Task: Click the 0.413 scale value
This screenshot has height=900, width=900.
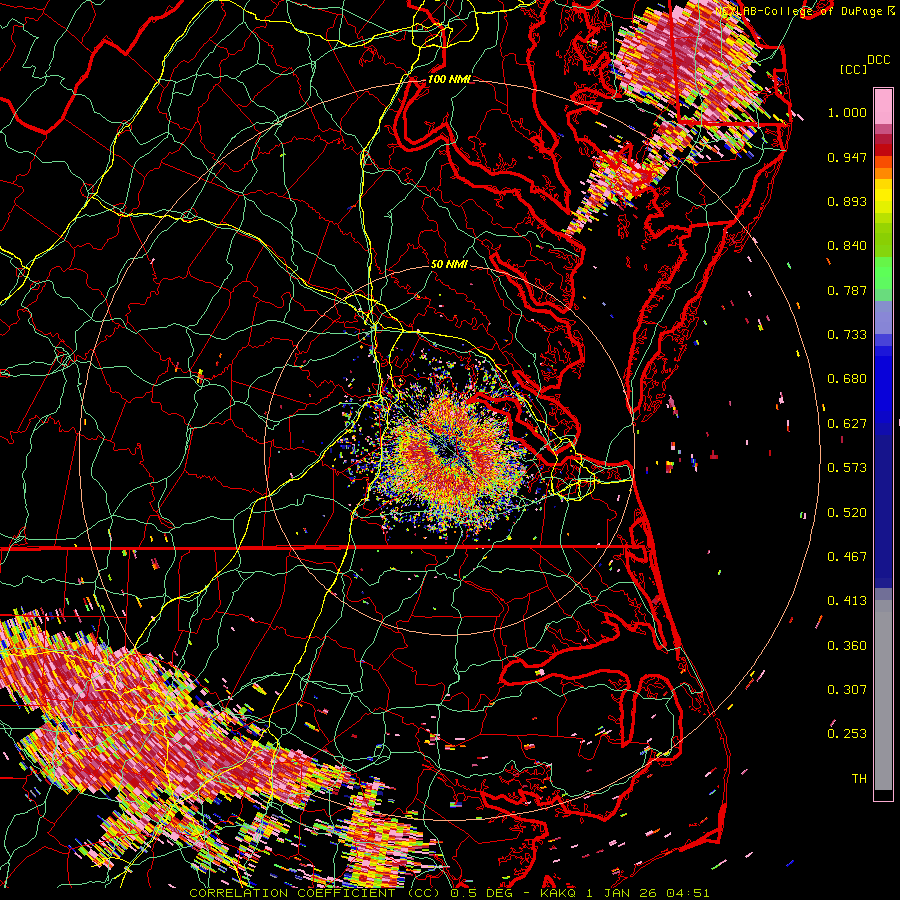Action: click(847, 601)
